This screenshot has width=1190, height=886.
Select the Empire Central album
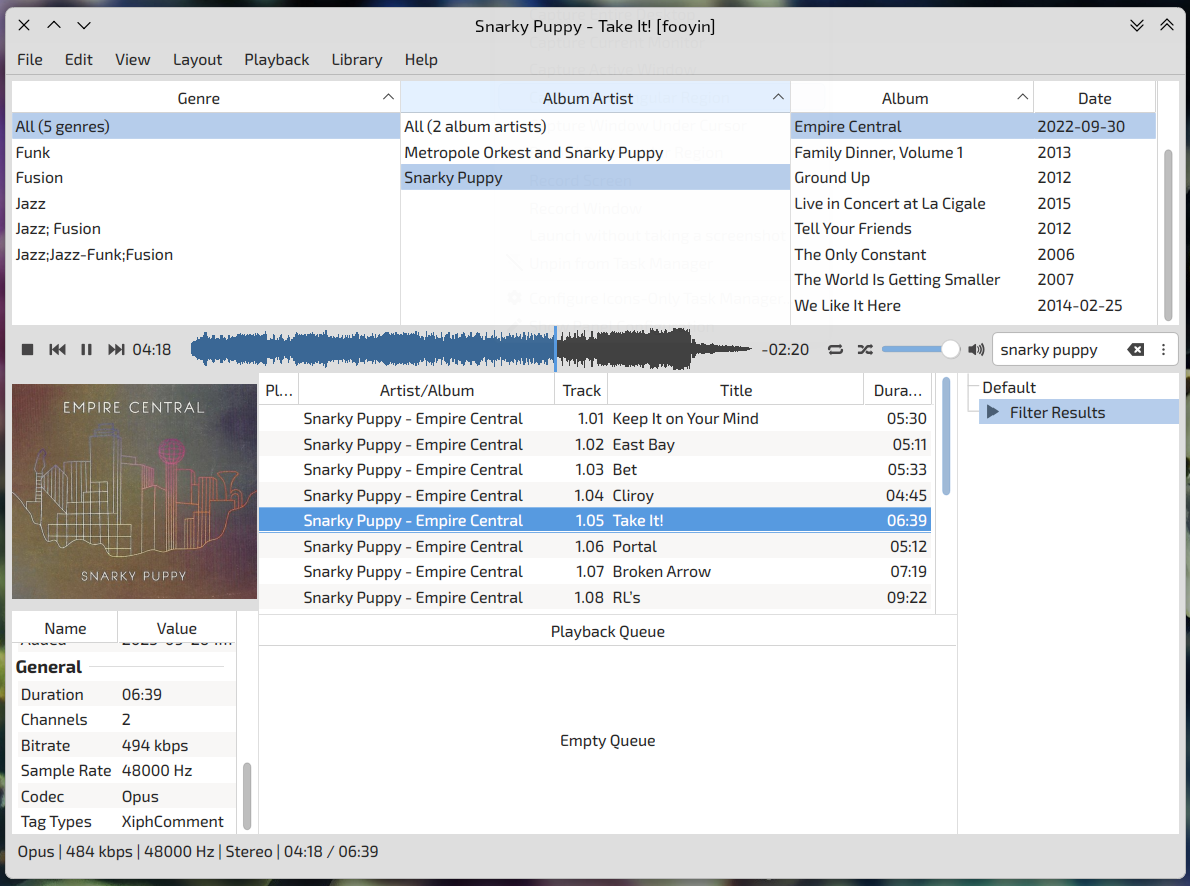pos(973,126)
